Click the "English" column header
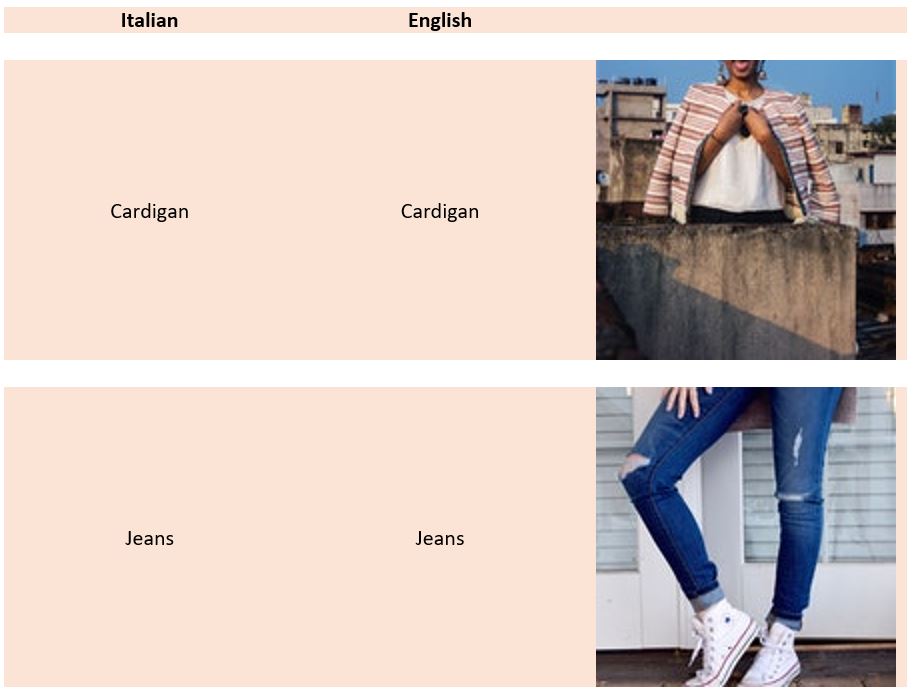The height and width of the screenshot is (696, 913). point(440,20)
